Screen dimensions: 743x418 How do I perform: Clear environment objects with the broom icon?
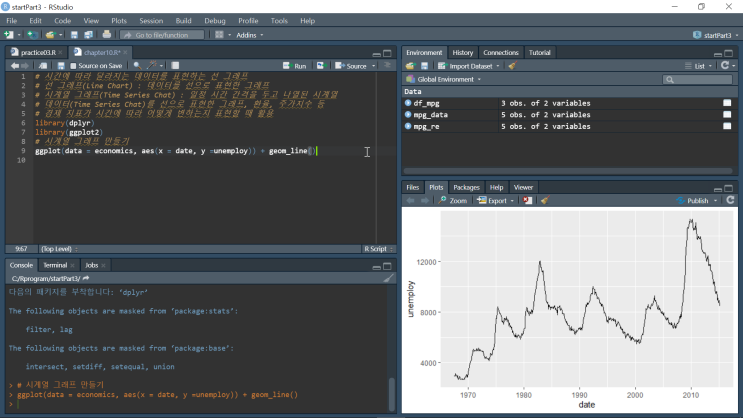[512, 66]
